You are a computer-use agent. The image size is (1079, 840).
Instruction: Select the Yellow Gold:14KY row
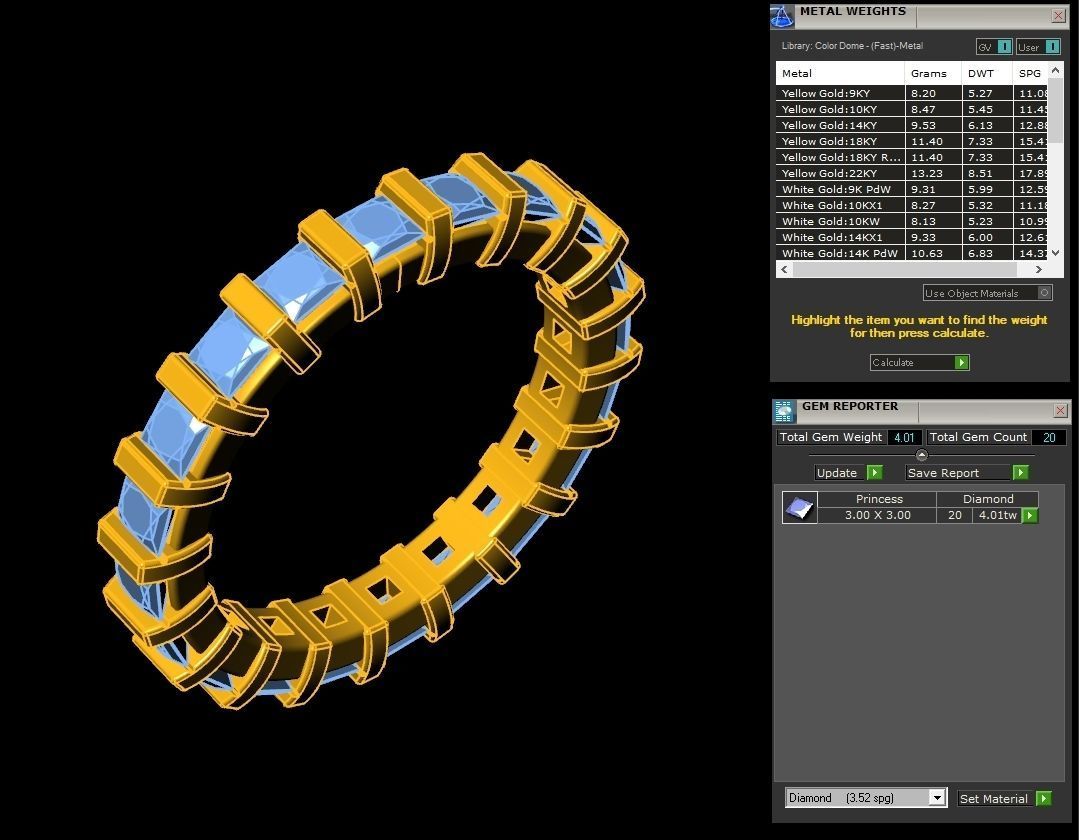pos(912,125)
